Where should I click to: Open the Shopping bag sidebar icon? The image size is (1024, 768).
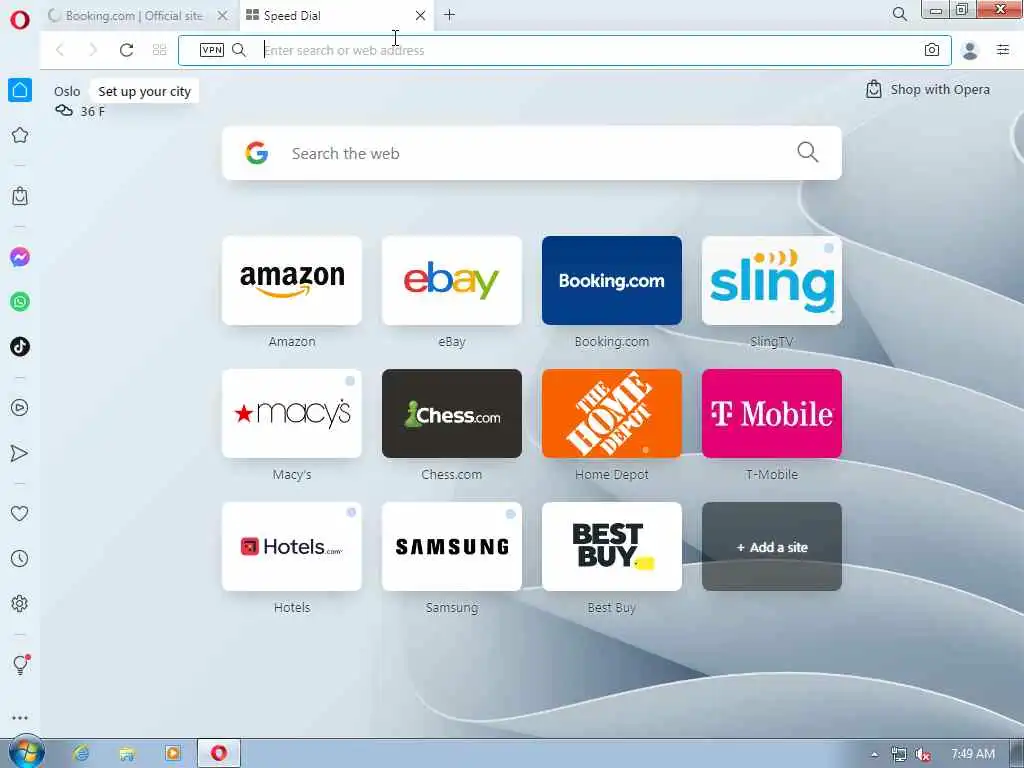click(20, 196)
